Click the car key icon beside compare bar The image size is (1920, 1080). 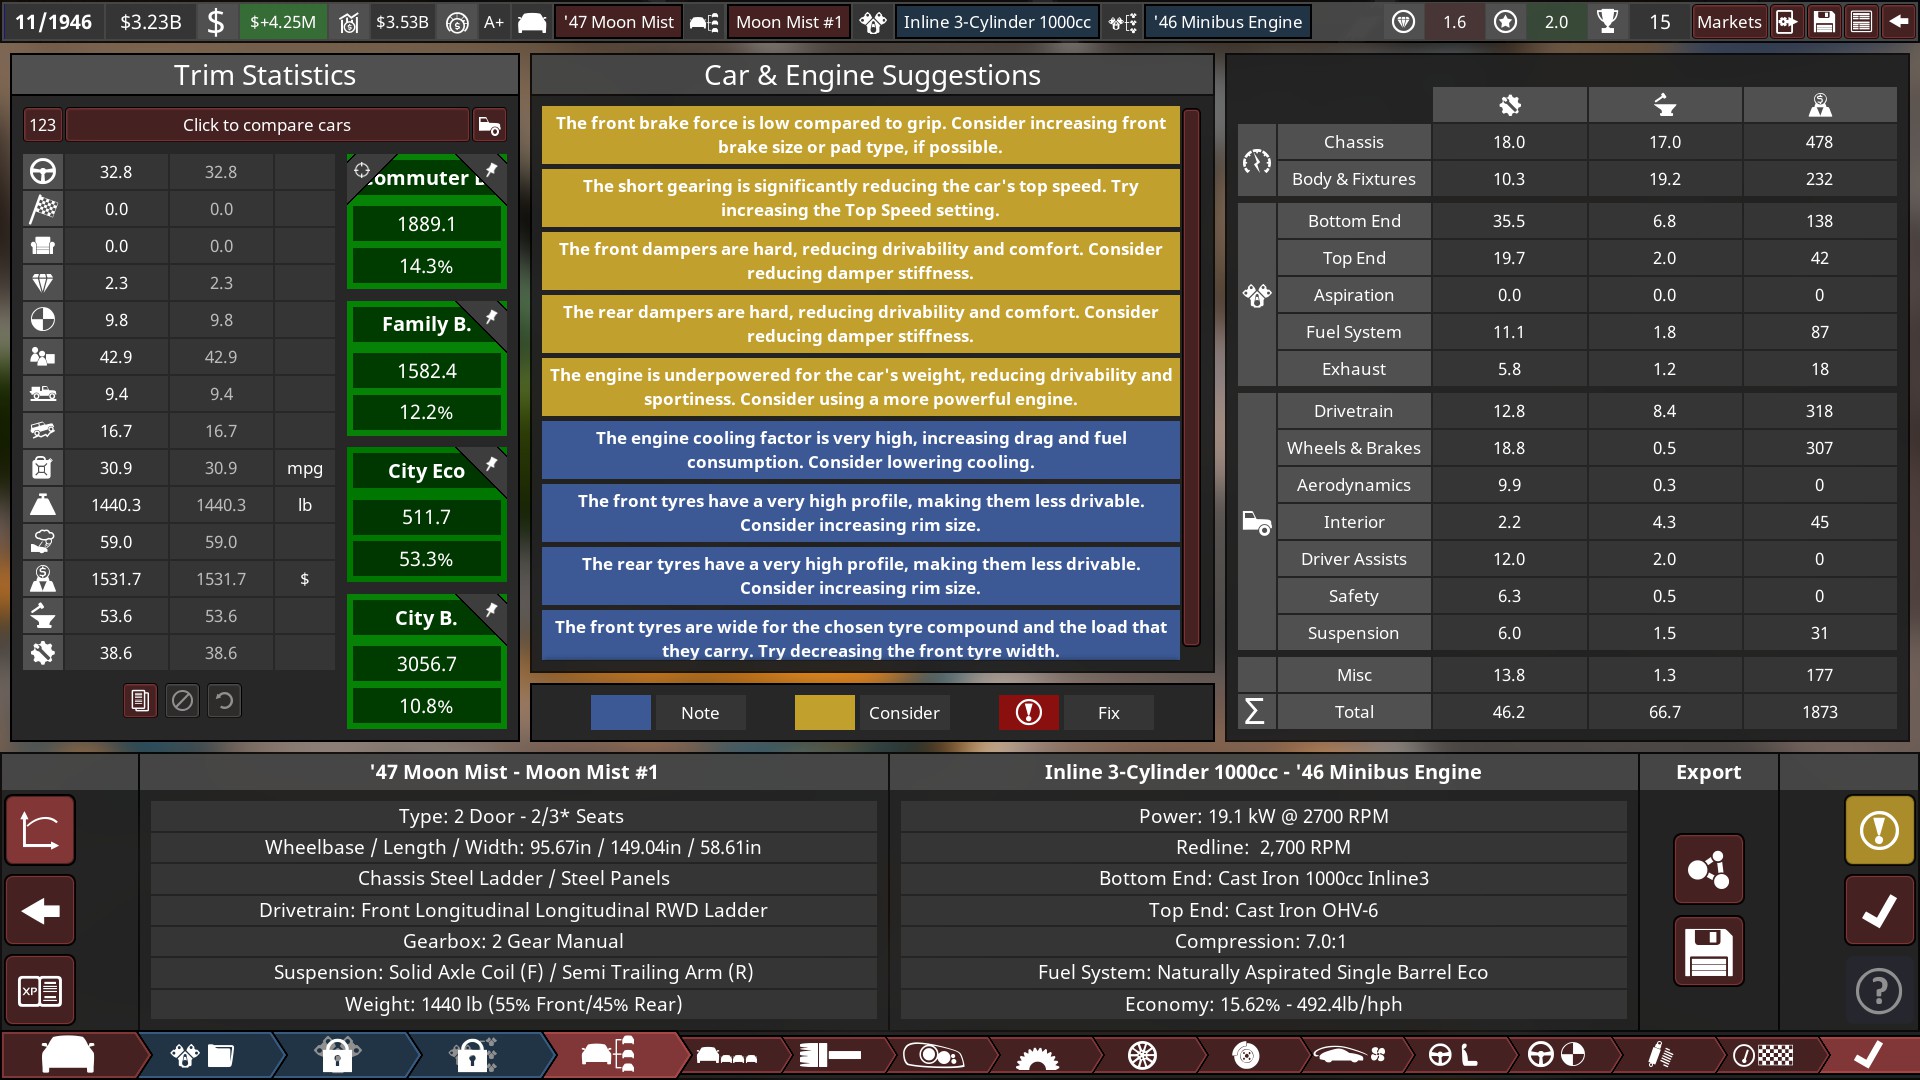pyautogui.click(x=489, y=125)
